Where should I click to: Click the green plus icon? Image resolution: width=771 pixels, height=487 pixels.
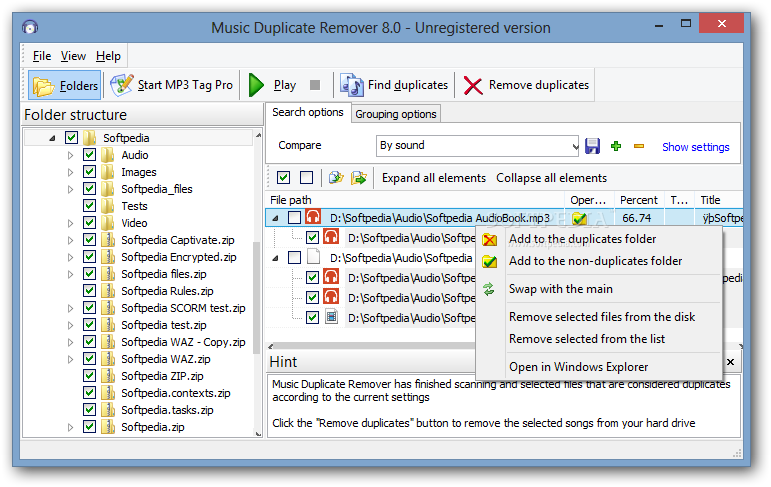pos(616,146)
